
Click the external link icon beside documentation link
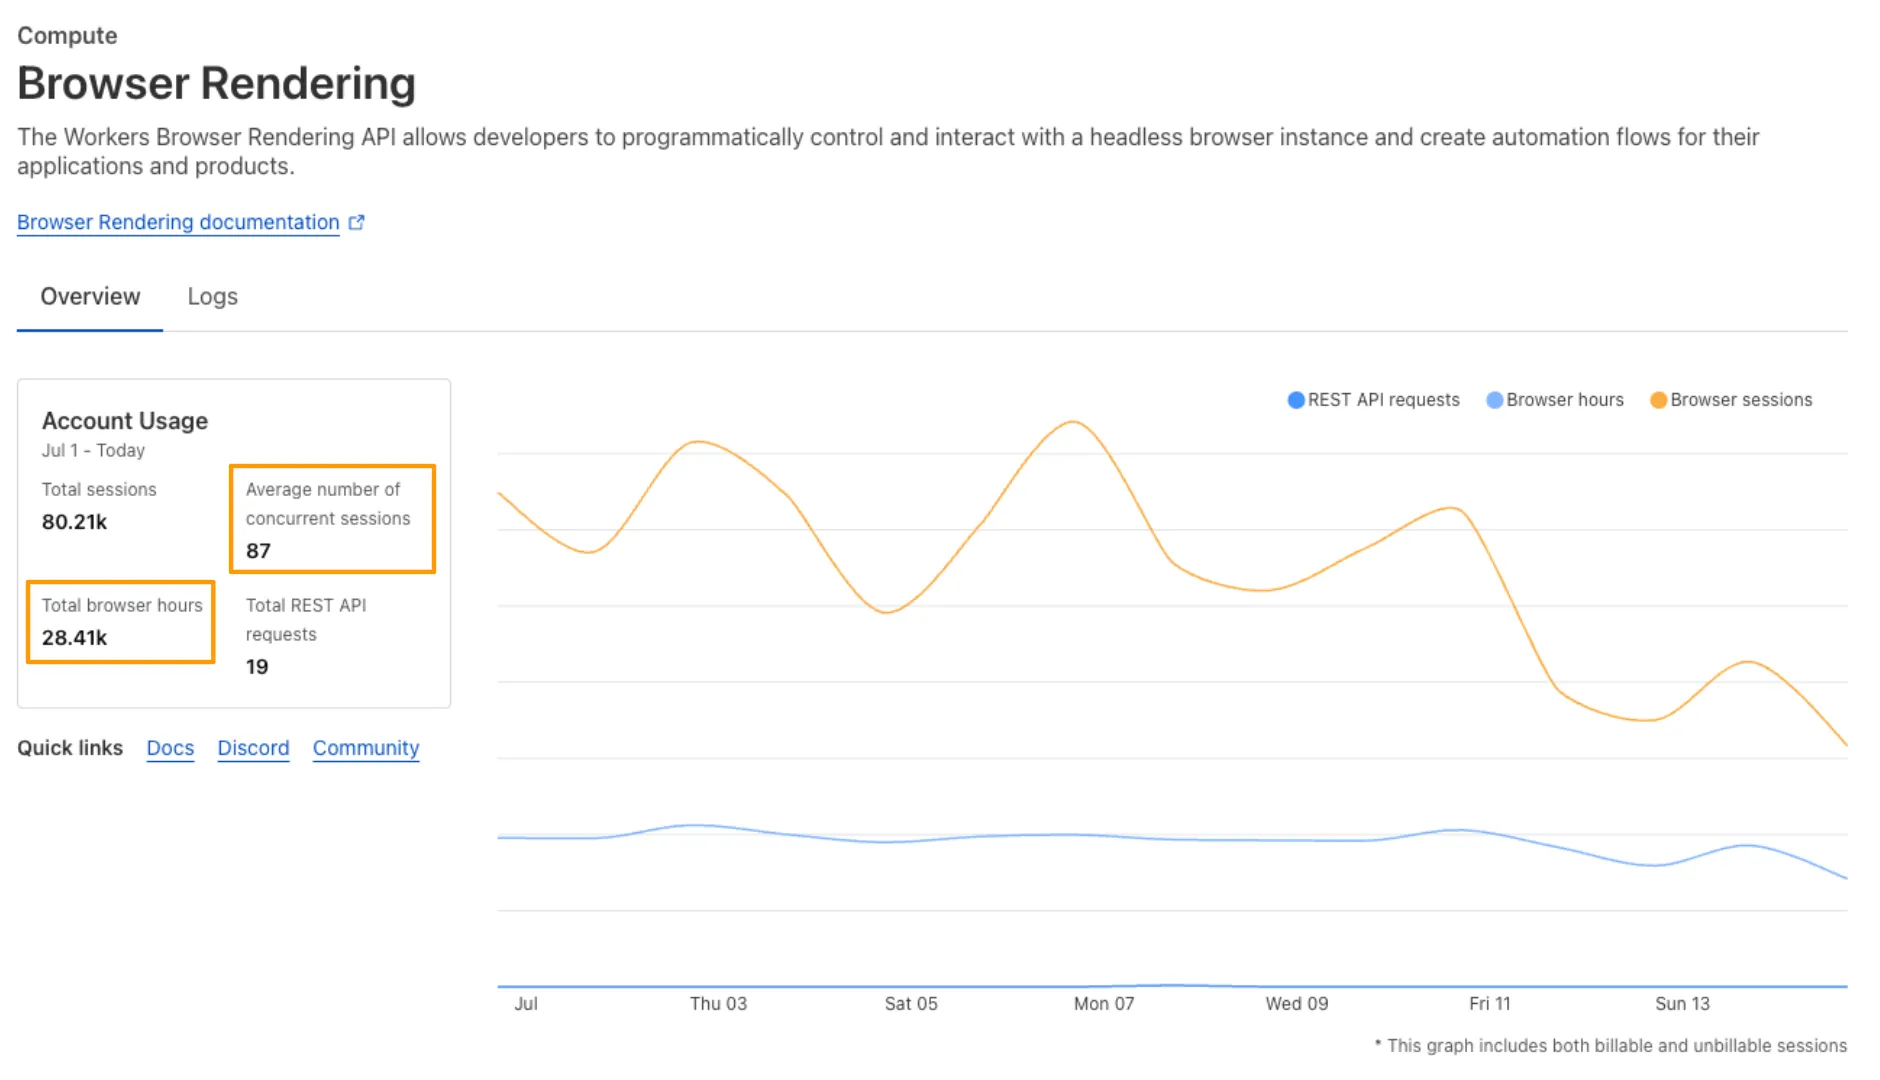point(357,222)
